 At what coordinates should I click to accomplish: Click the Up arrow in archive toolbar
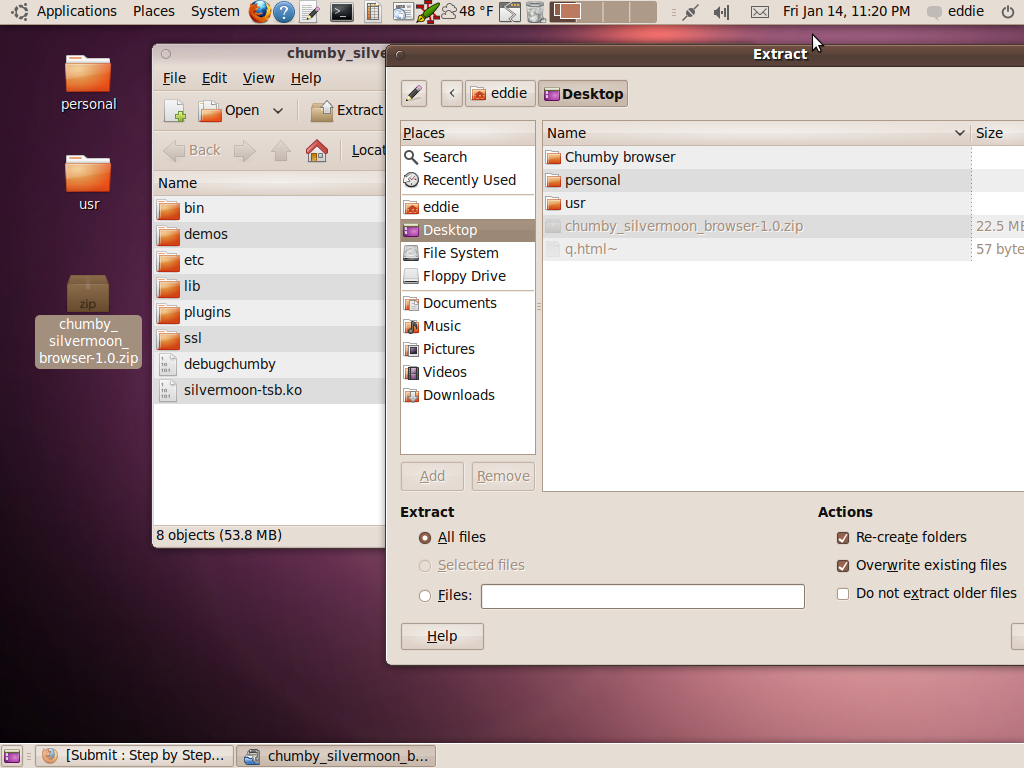281,150
